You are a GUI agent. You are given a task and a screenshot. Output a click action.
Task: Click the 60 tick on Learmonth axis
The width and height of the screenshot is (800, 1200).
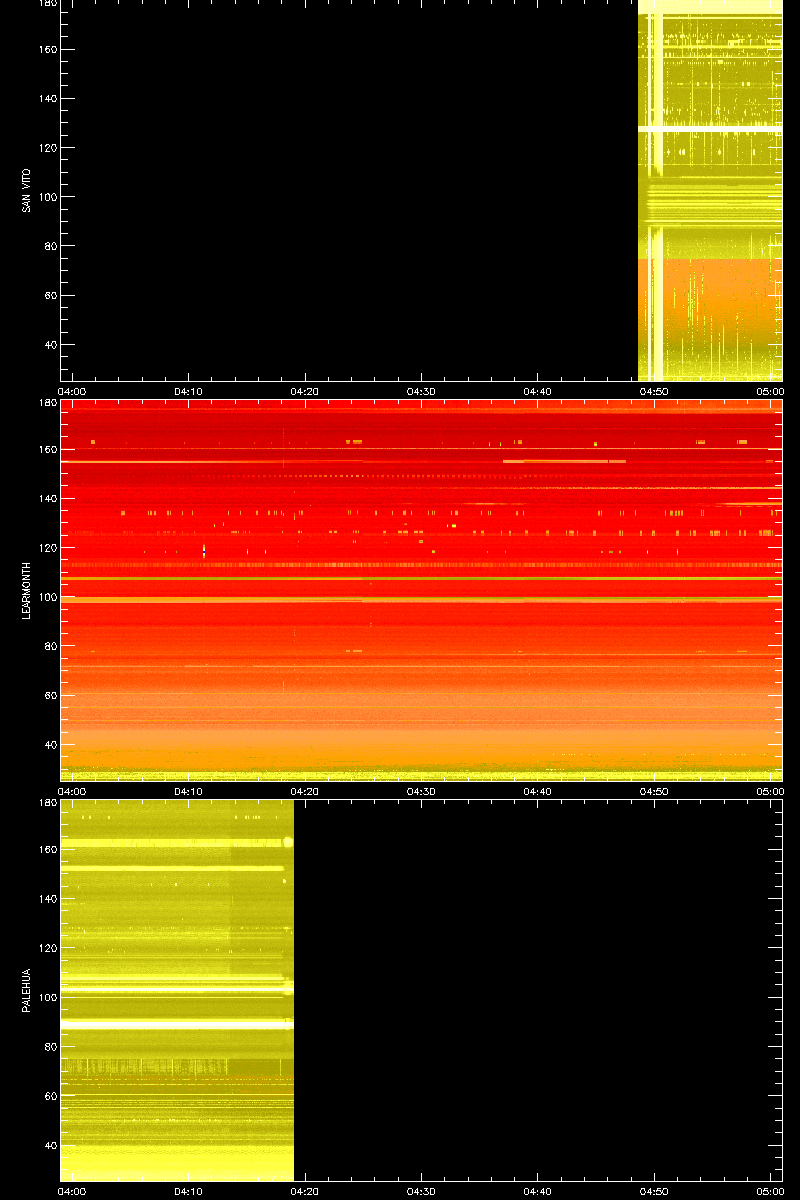point(50,695)
